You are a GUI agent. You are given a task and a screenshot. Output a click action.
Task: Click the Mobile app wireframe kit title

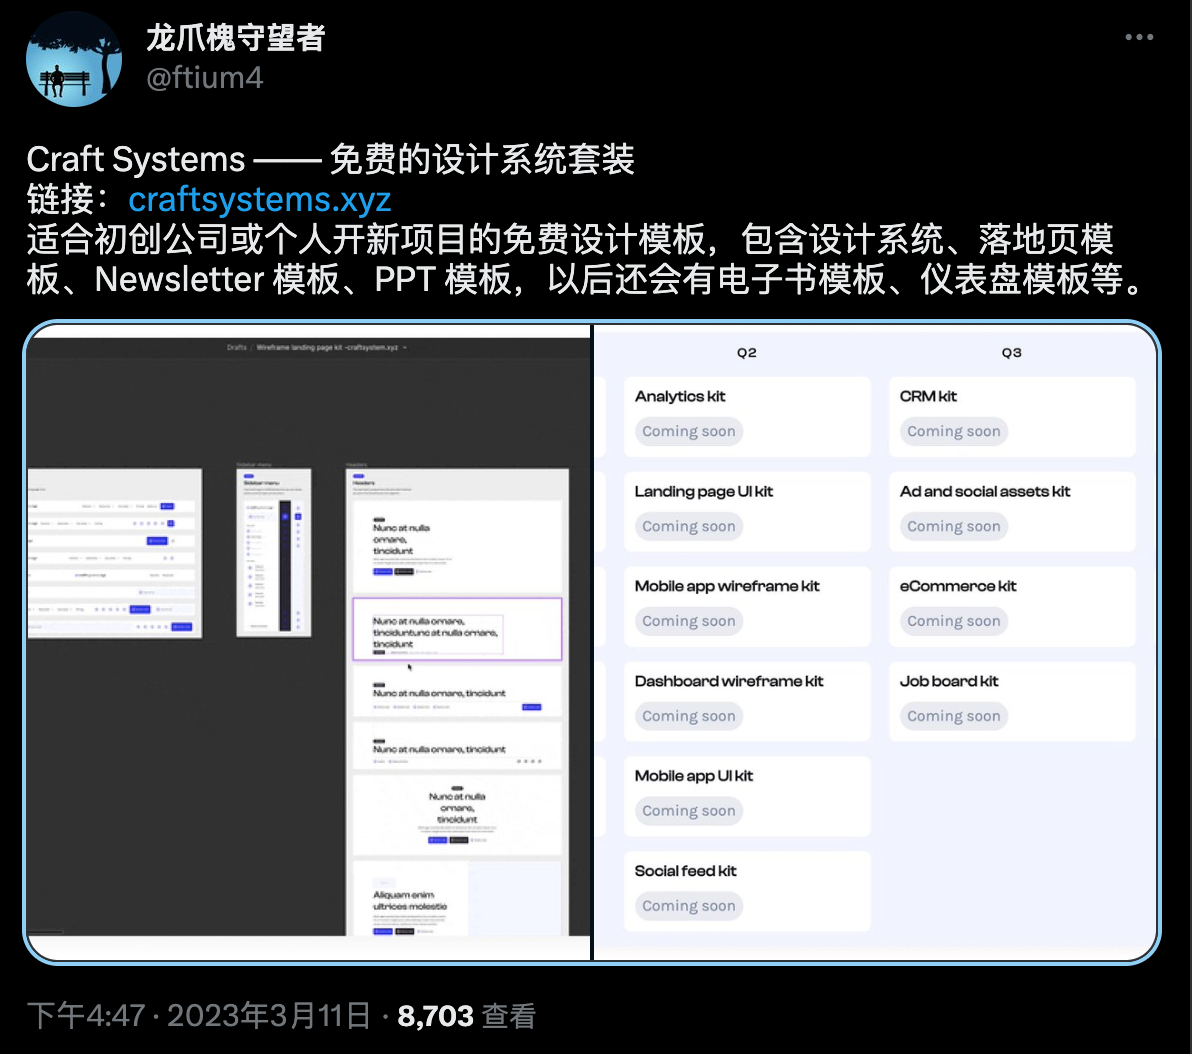pos(727,586)
